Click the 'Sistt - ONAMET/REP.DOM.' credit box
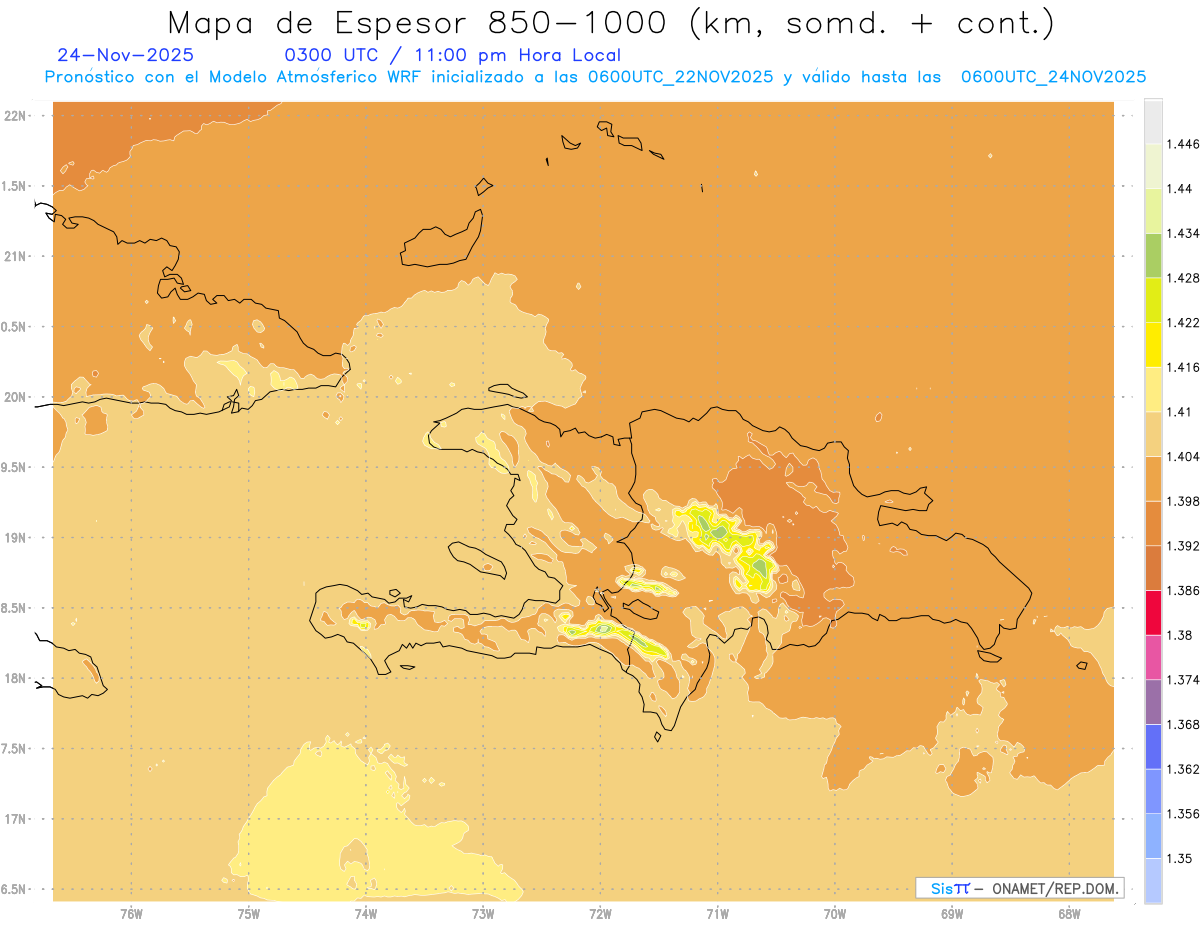 click(x=1020, y=888)
